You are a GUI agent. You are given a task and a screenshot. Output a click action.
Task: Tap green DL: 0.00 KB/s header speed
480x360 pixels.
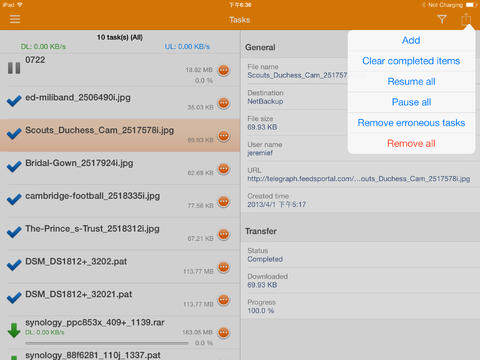43,47
